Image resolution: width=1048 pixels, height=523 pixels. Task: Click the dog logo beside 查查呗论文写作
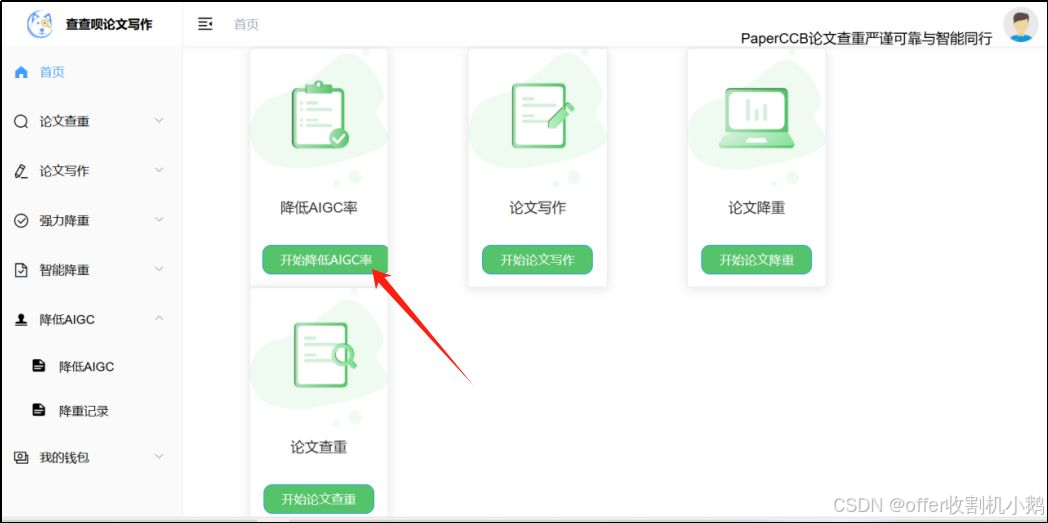39,24
